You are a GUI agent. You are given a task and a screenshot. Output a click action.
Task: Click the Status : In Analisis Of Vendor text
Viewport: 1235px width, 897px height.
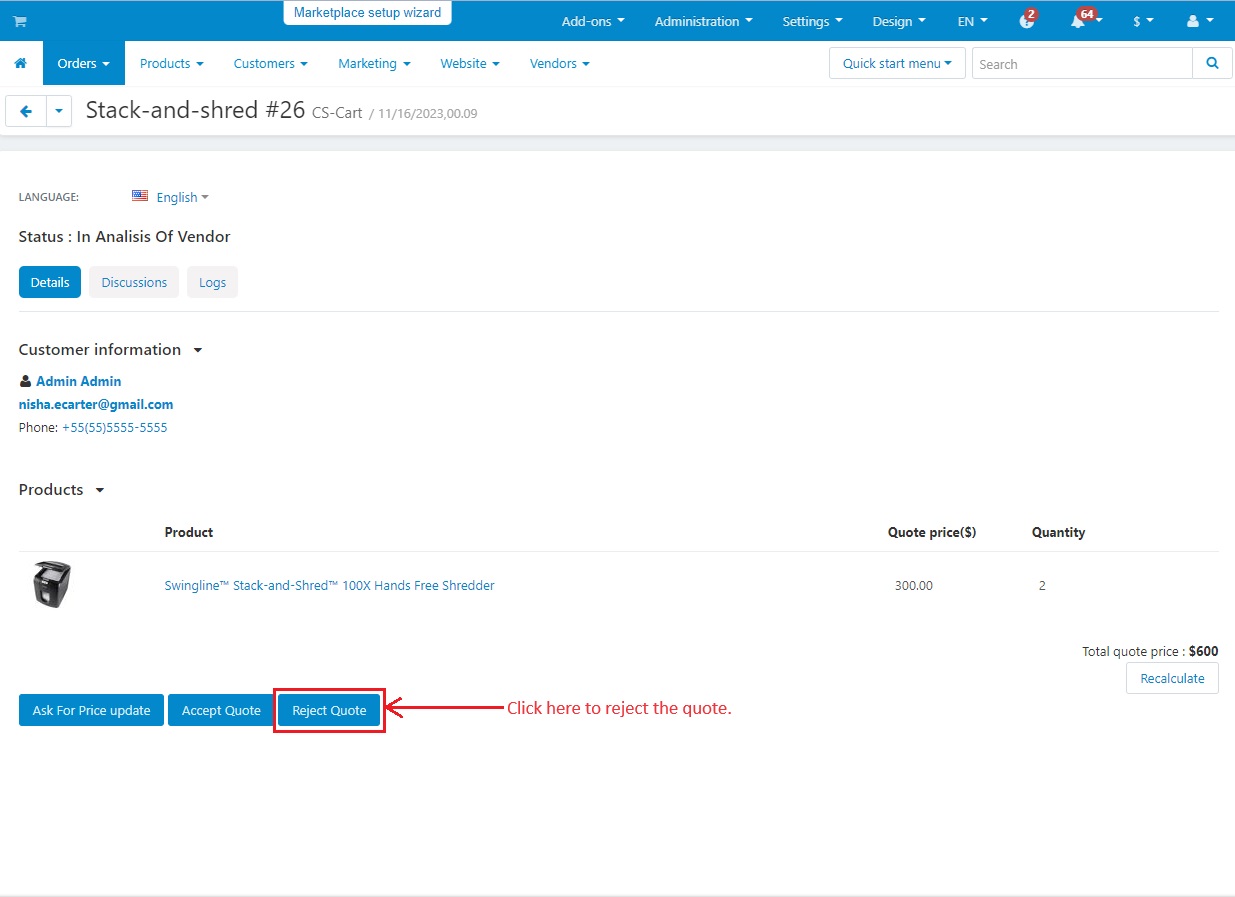coord(125,237)
